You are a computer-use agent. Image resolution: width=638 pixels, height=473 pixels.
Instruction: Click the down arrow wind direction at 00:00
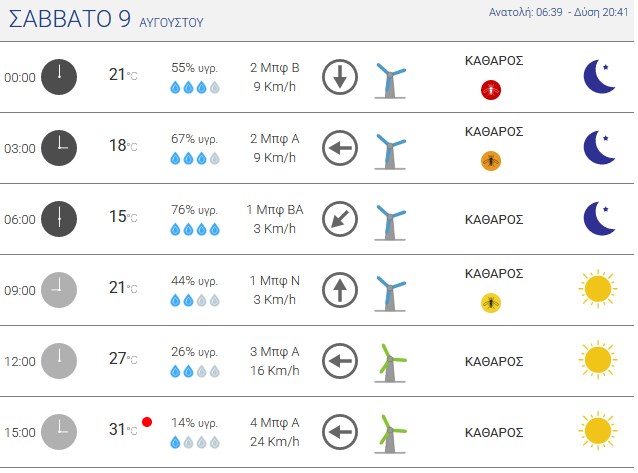point(340,77)
